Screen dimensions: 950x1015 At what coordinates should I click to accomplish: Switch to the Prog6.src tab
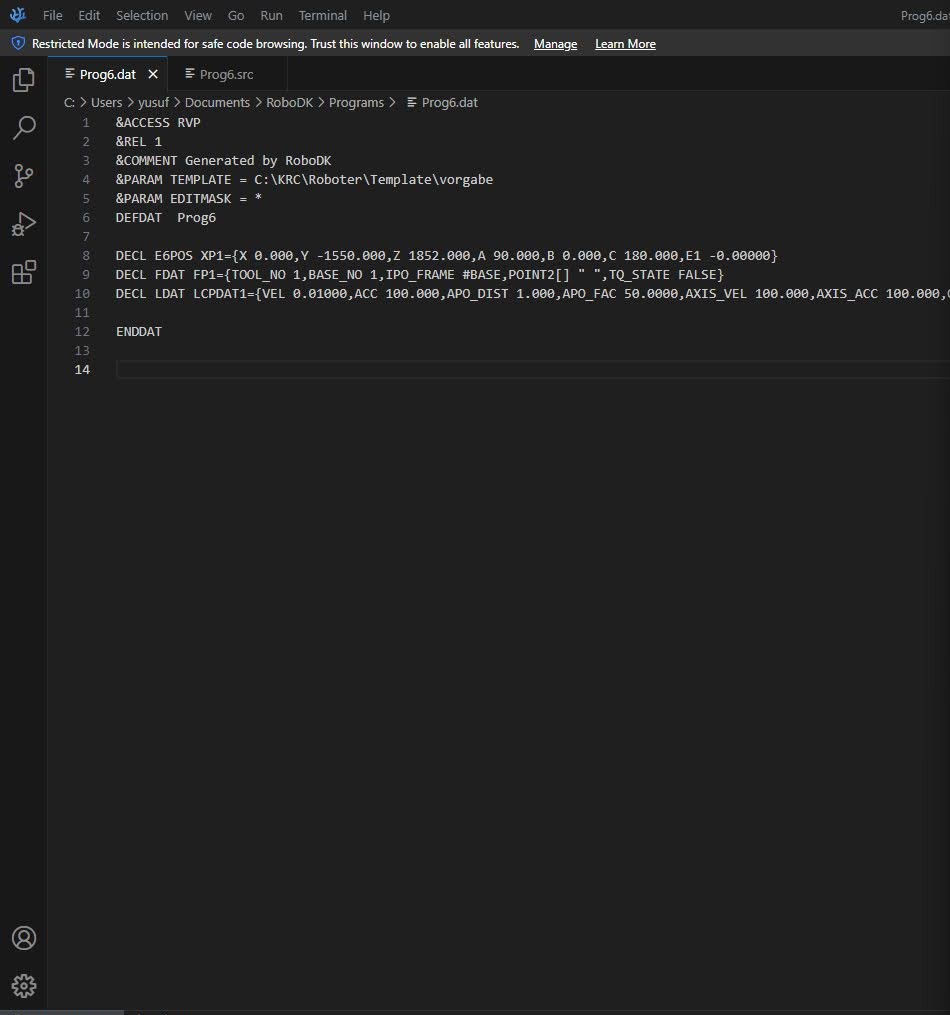click(226, 75)
